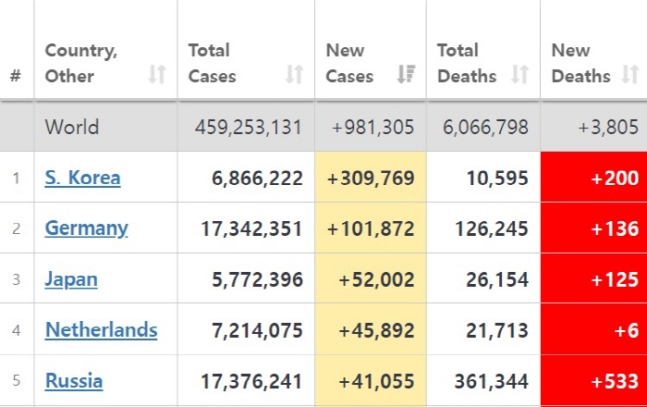Click the 'Total Deaths' header text
The image size is (647, 407).
coord(467,63)
